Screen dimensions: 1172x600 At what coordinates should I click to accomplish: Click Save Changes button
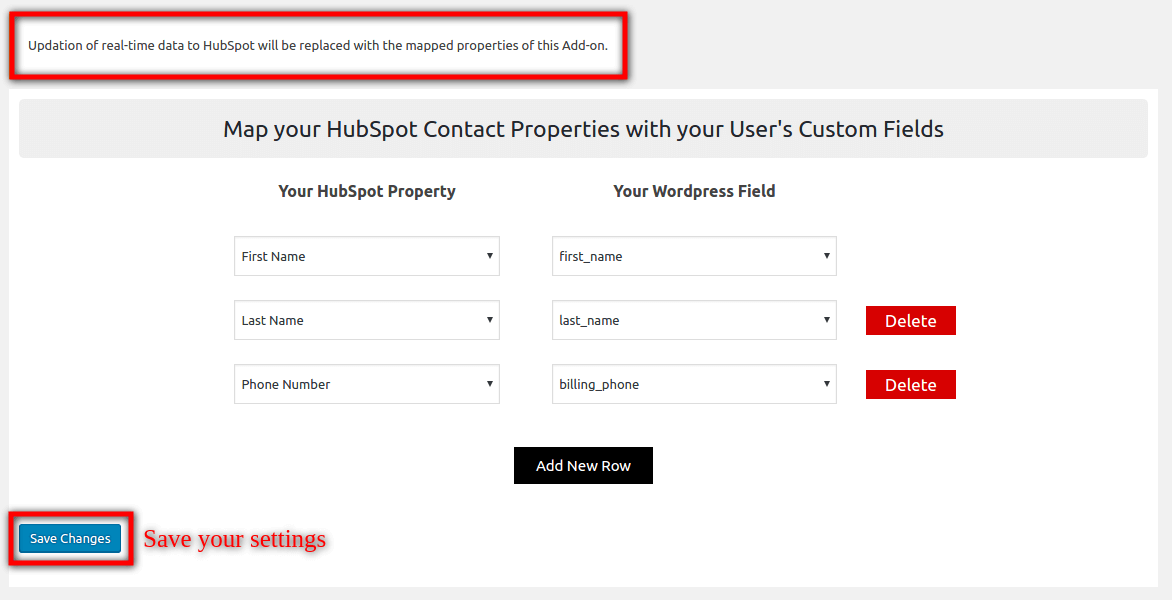70,539
